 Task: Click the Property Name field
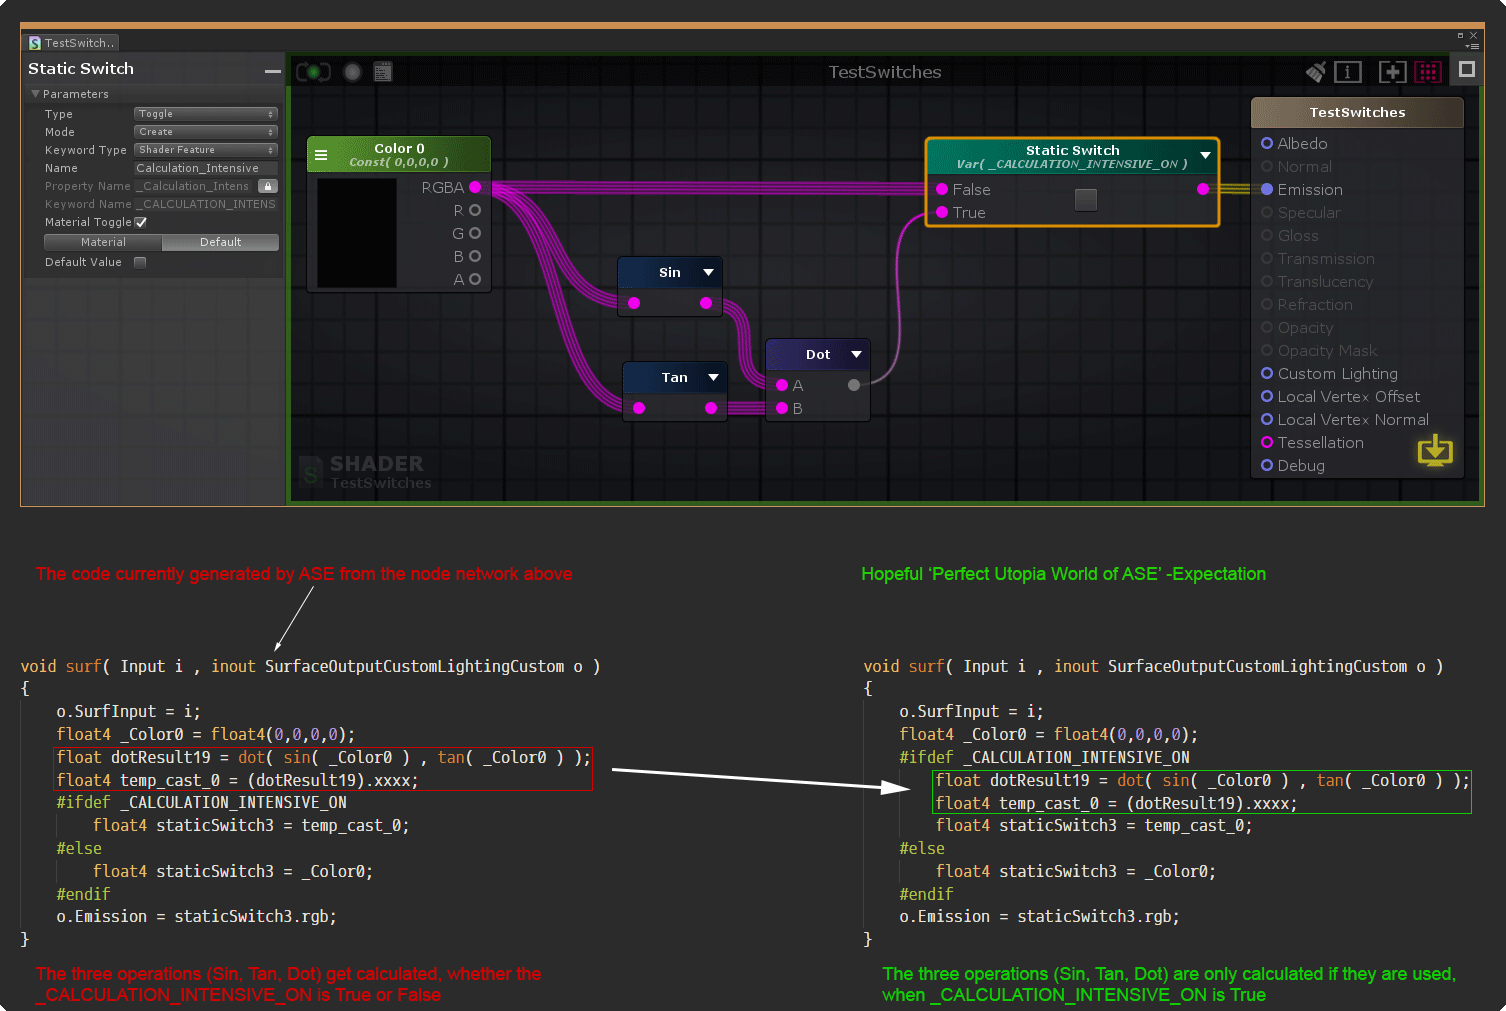tap(194, 186)
